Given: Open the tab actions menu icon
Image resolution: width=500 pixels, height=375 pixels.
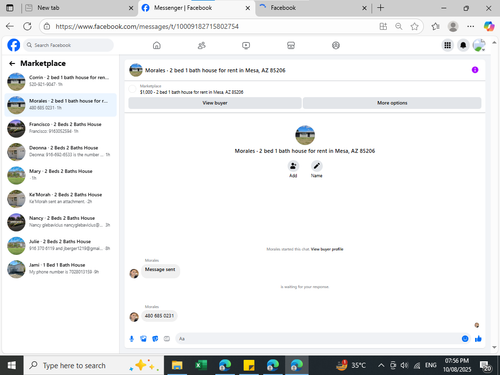Looking at the screenshot, I should pos(10,8).
